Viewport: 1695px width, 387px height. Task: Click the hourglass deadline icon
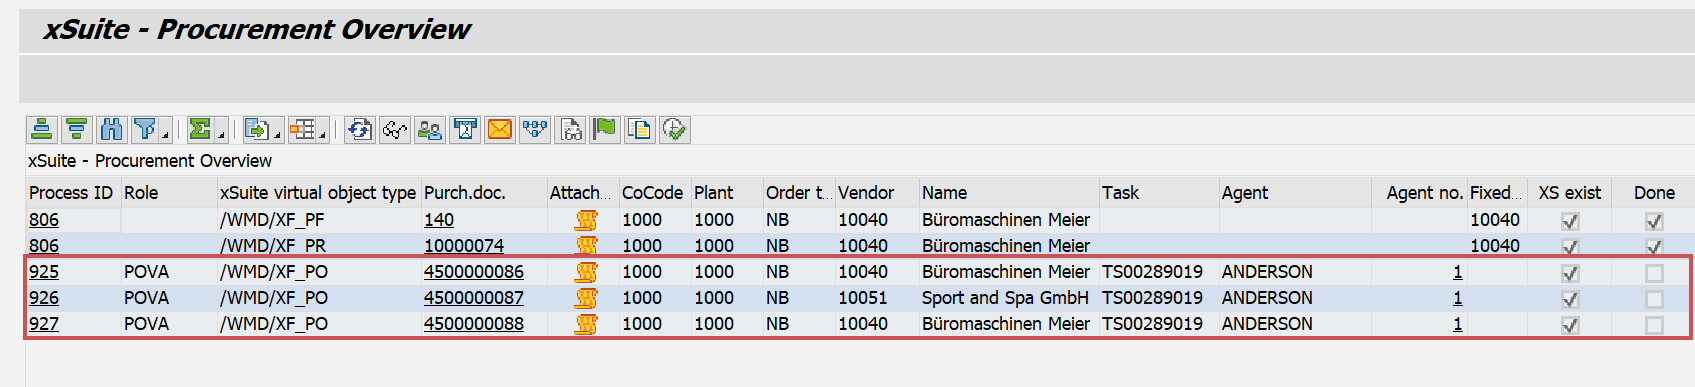coord(465,129)
